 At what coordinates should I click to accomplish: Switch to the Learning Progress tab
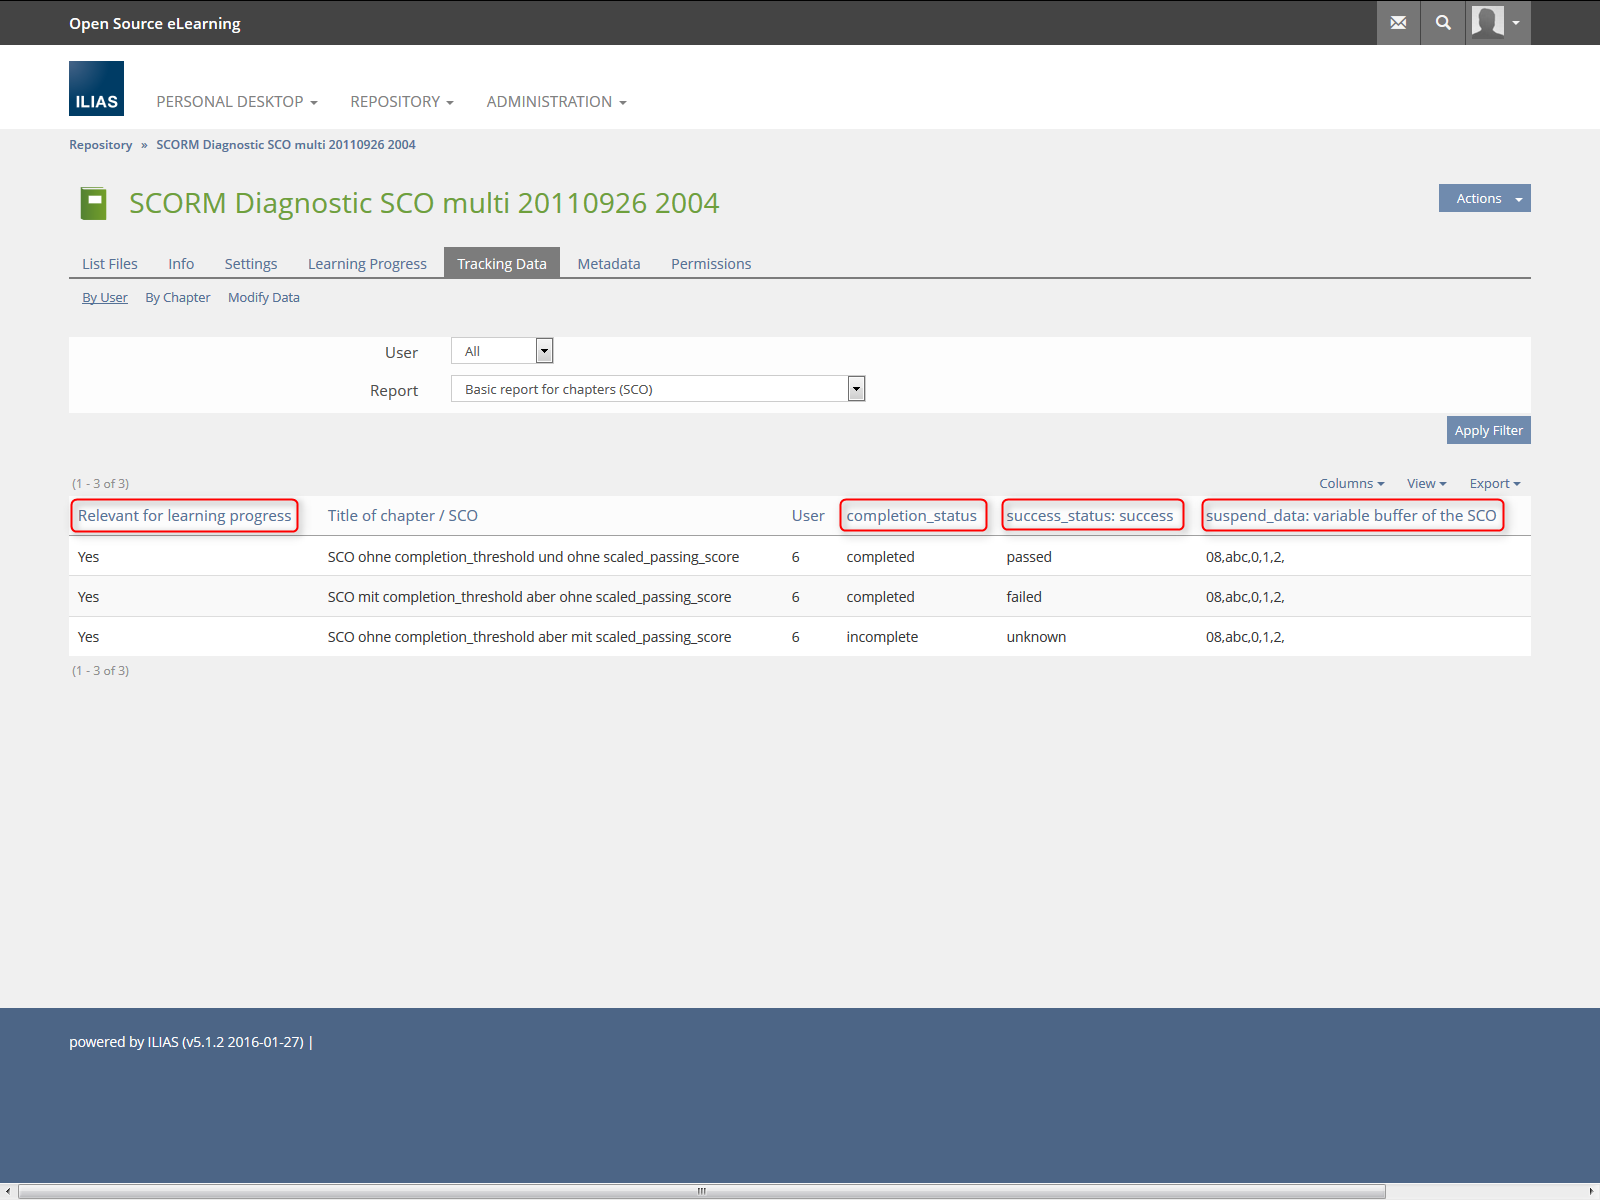tap(367, 264)
